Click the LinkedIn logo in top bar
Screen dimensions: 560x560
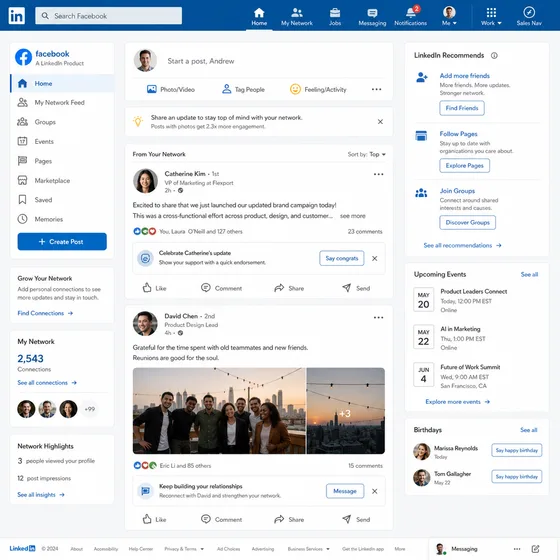pos(16,16)
